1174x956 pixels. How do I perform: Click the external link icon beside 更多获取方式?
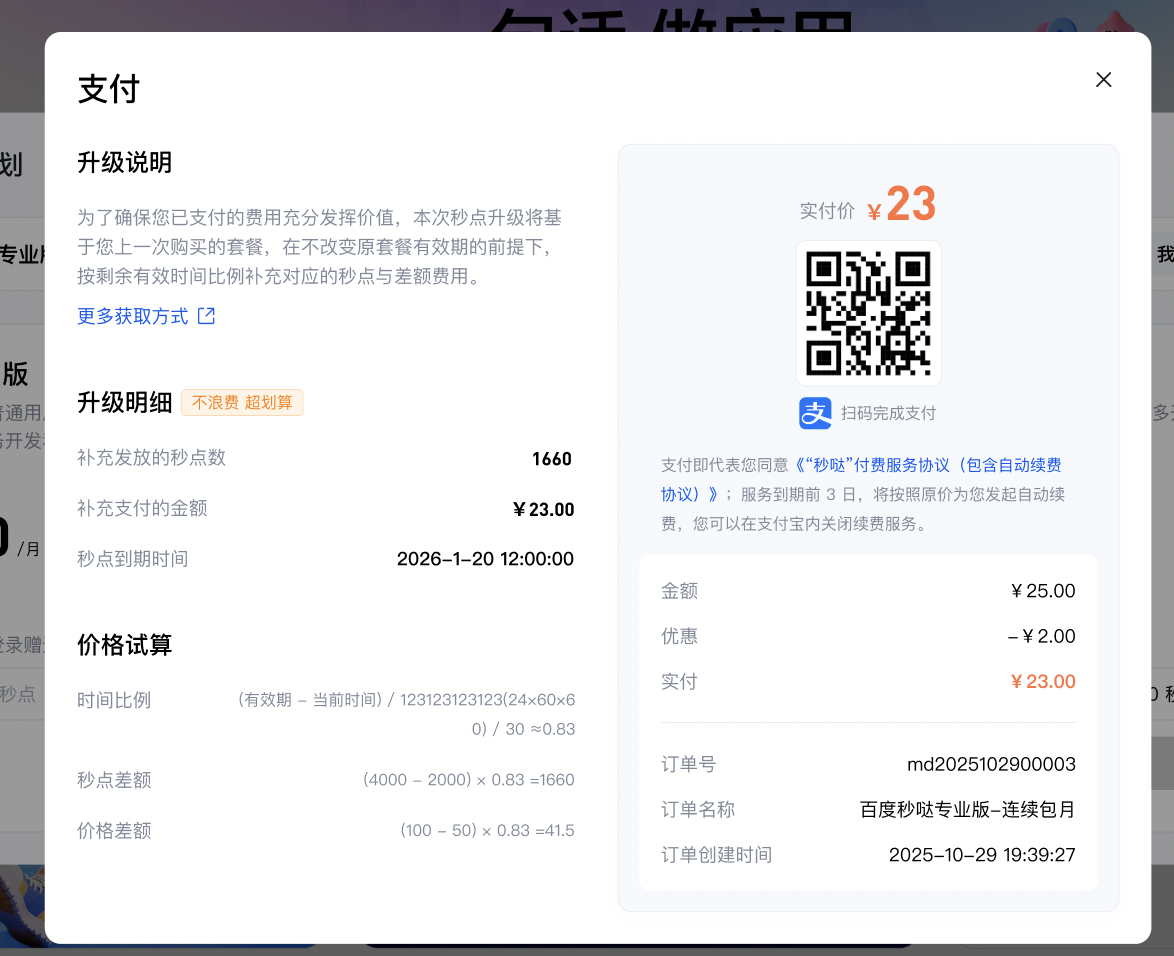[x=207, y=316]
